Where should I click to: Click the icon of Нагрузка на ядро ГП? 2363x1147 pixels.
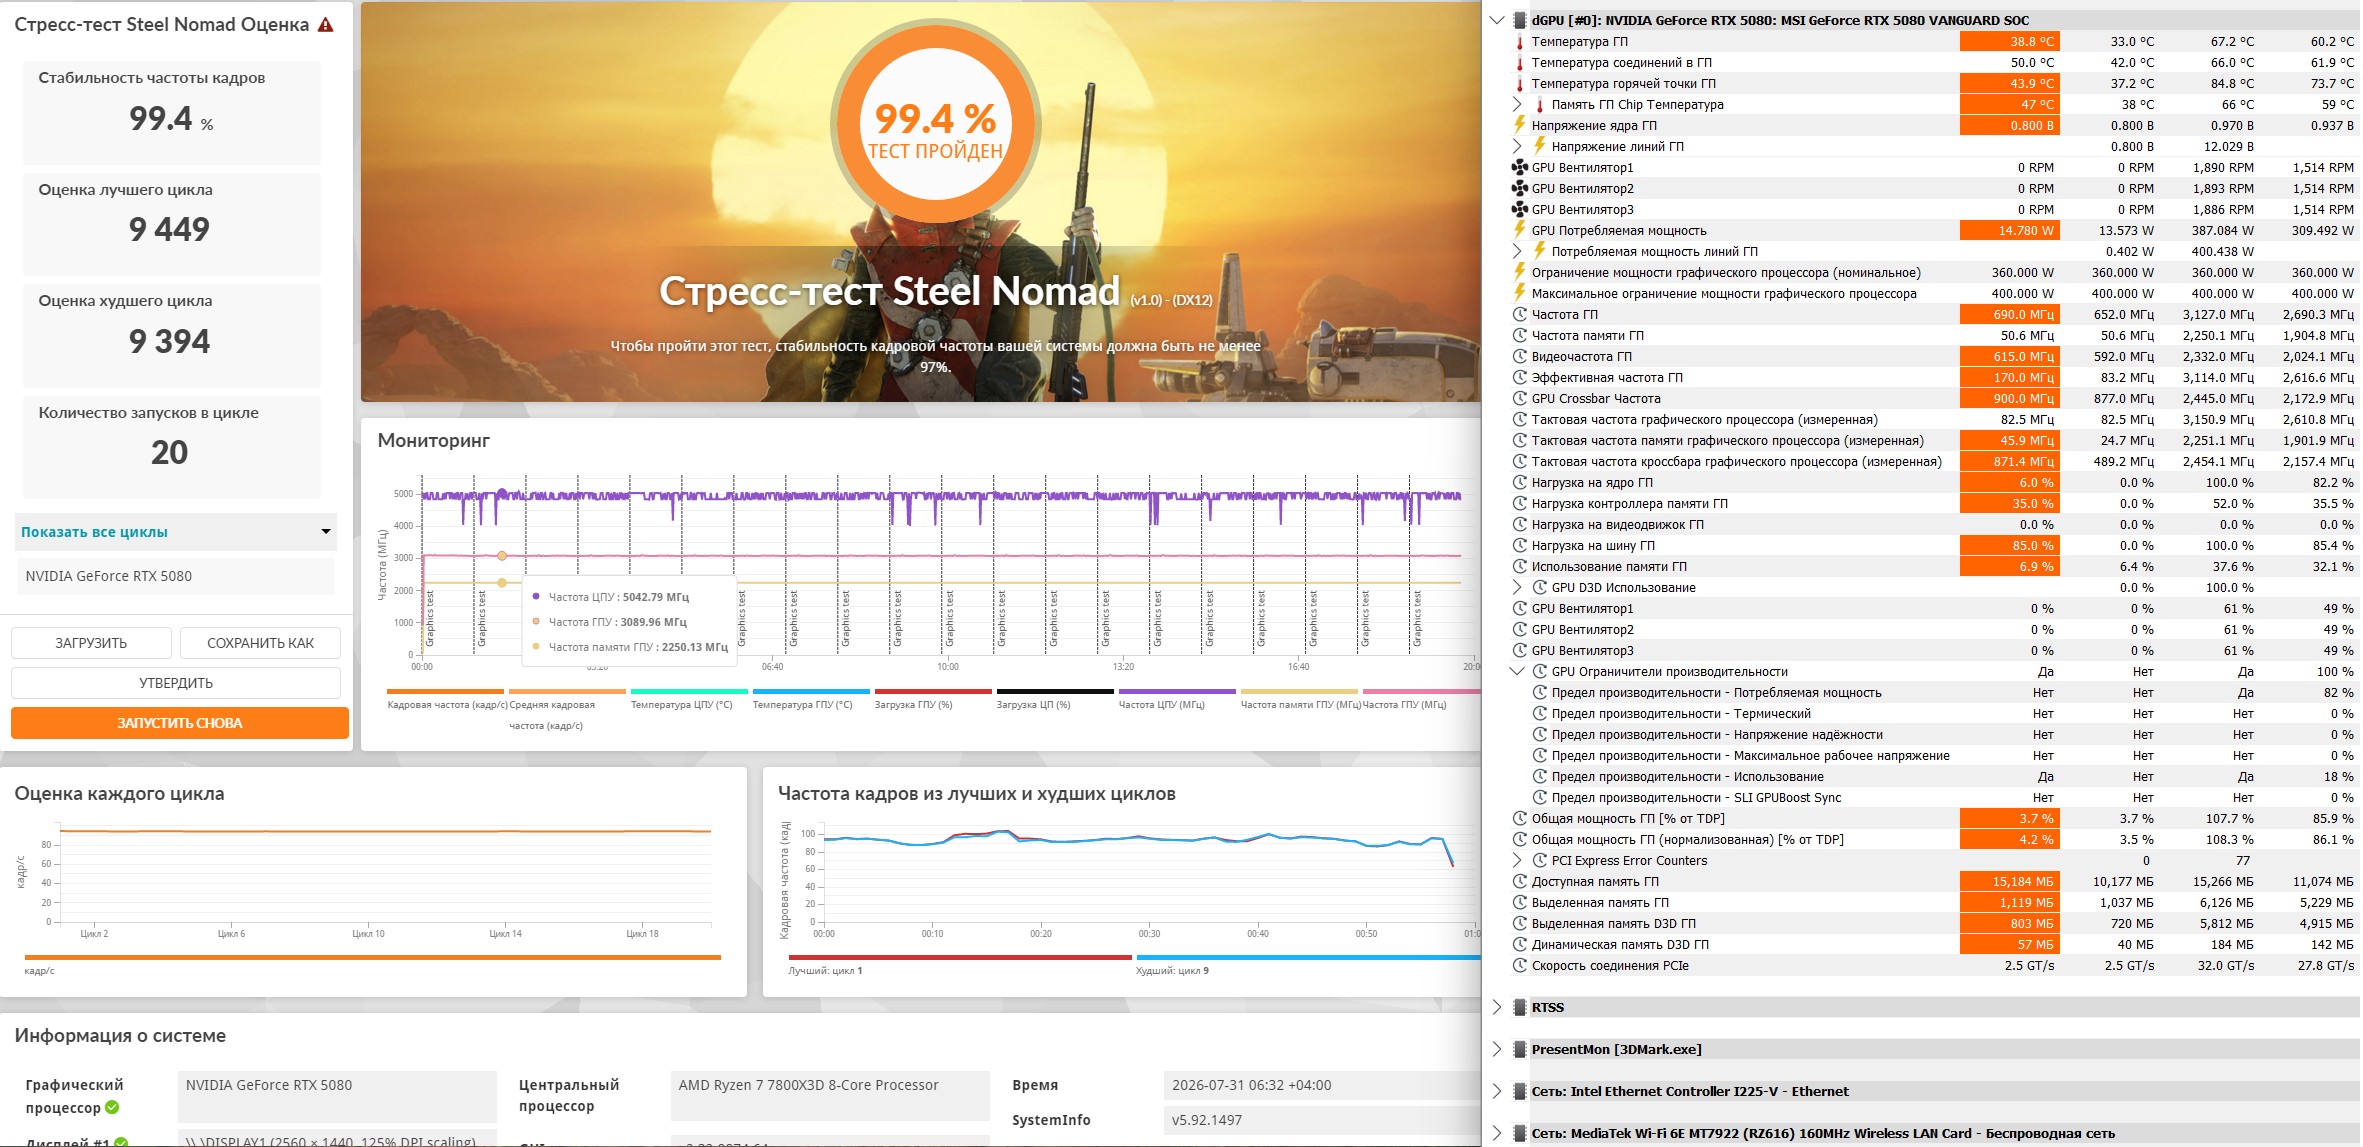[1519, 483]
